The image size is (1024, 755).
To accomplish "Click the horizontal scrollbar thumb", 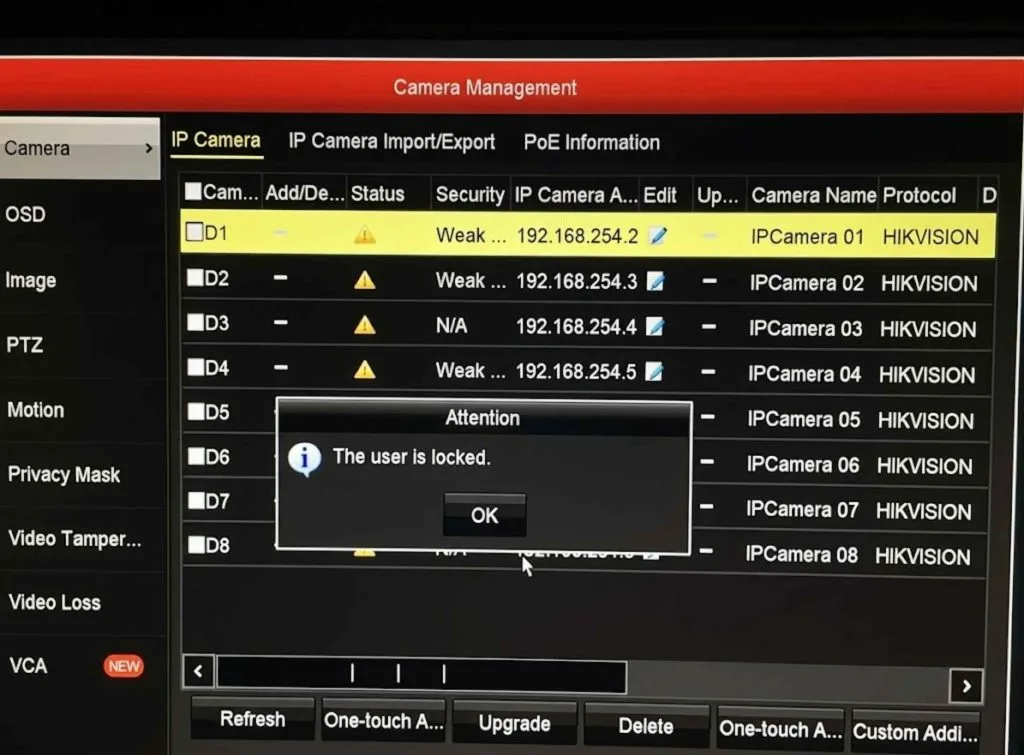I will 421,675.
